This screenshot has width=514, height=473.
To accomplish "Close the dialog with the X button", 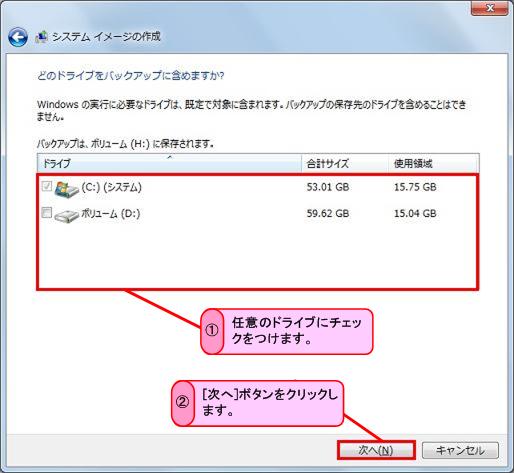I will [x=490, y=8].
